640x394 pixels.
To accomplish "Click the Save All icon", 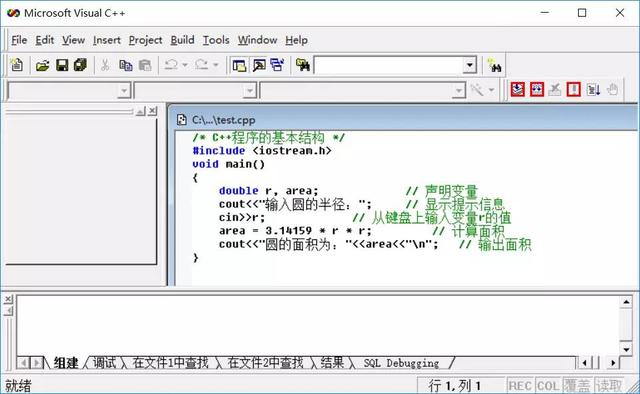I will point(80,65).
